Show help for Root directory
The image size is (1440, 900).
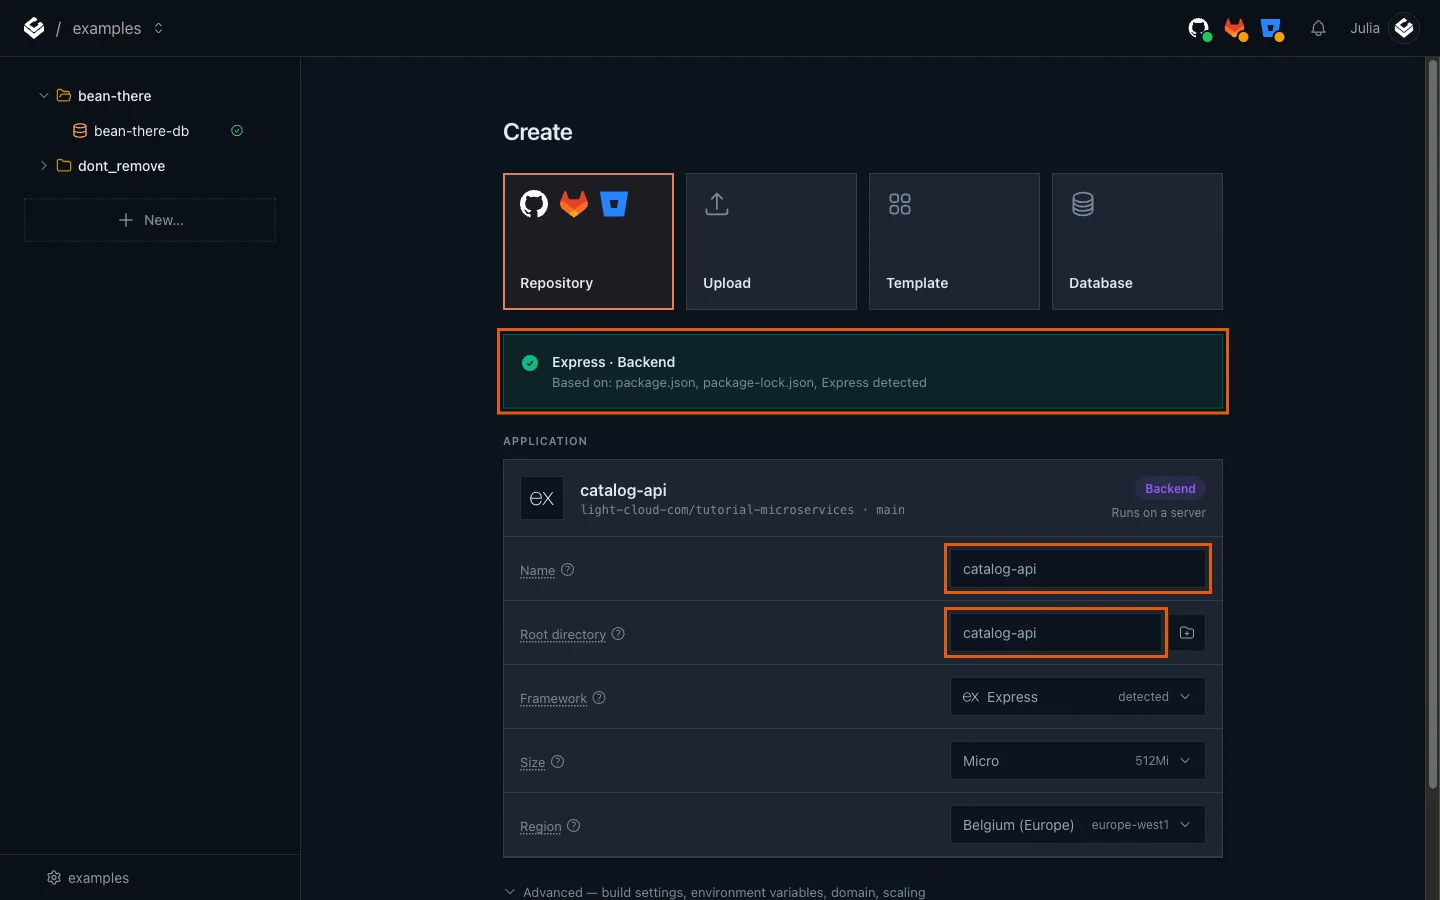click(x=618, y=634)
